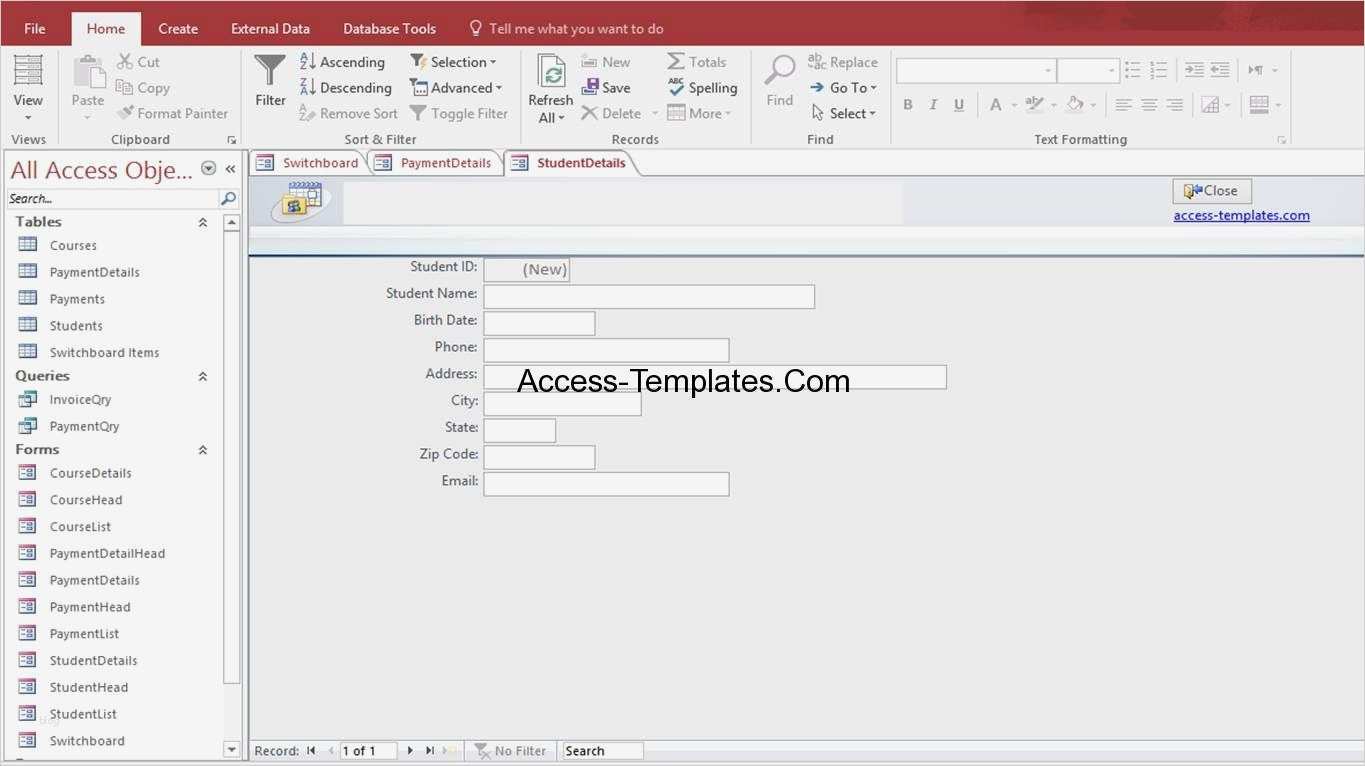Open the Advanced filter dropdown
Viewport: 1365px width, 766px height.
[x=458, y=87]
